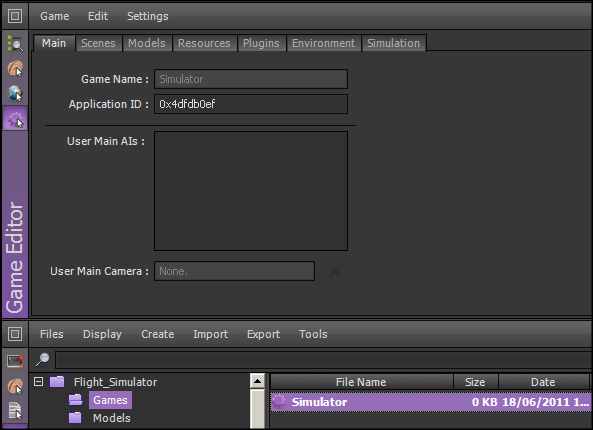This screenshot has height=430, width=593.
Task: Switch to the Main tab
Action: [x=54, y=43]
